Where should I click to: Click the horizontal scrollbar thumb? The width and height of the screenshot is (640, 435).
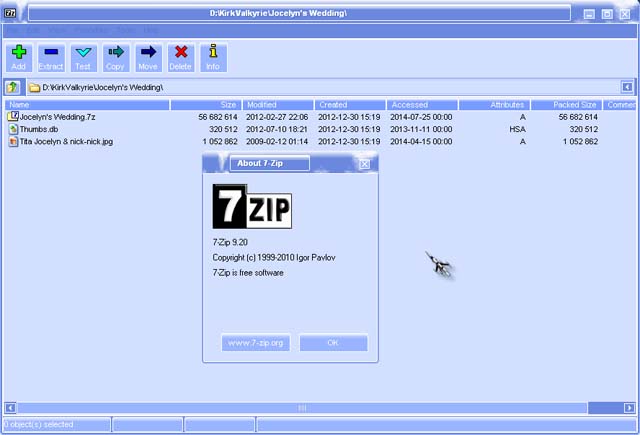click(x=302, y=408)
